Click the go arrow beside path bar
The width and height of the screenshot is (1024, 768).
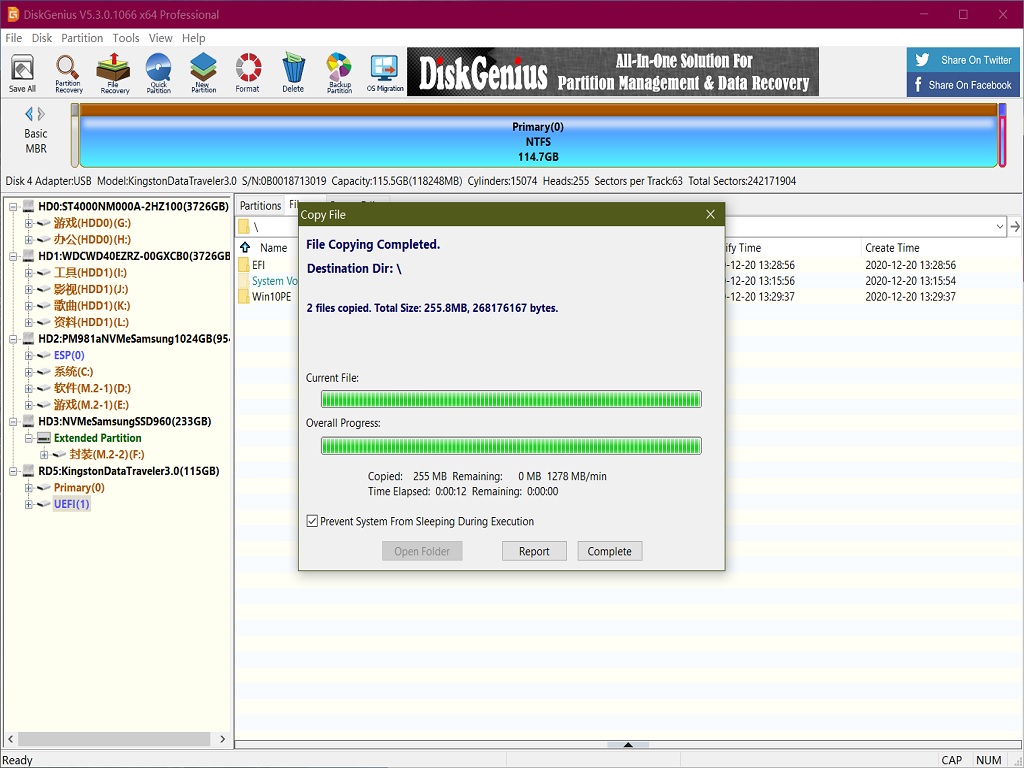pos(1015,227)
